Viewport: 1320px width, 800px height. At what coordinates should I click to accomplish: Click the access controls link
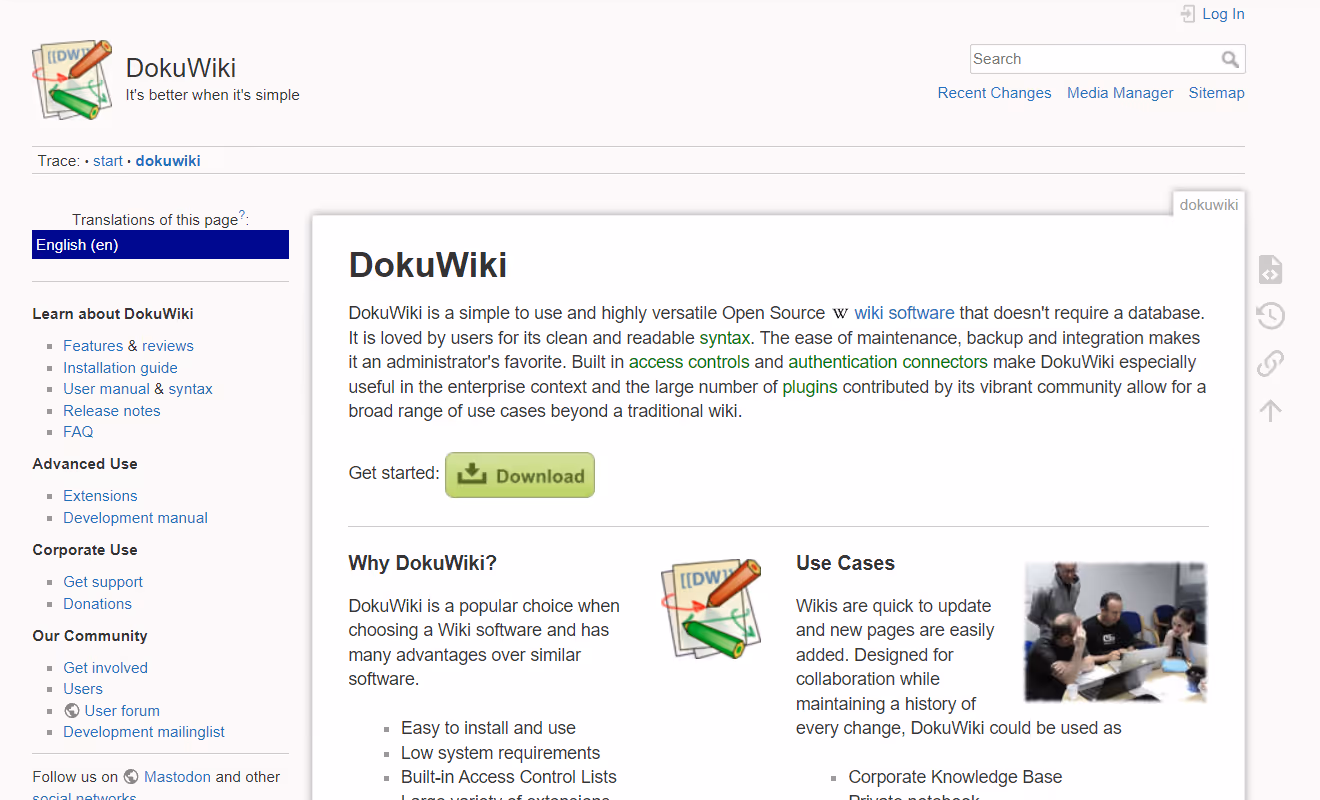click(x=689, y=362)
